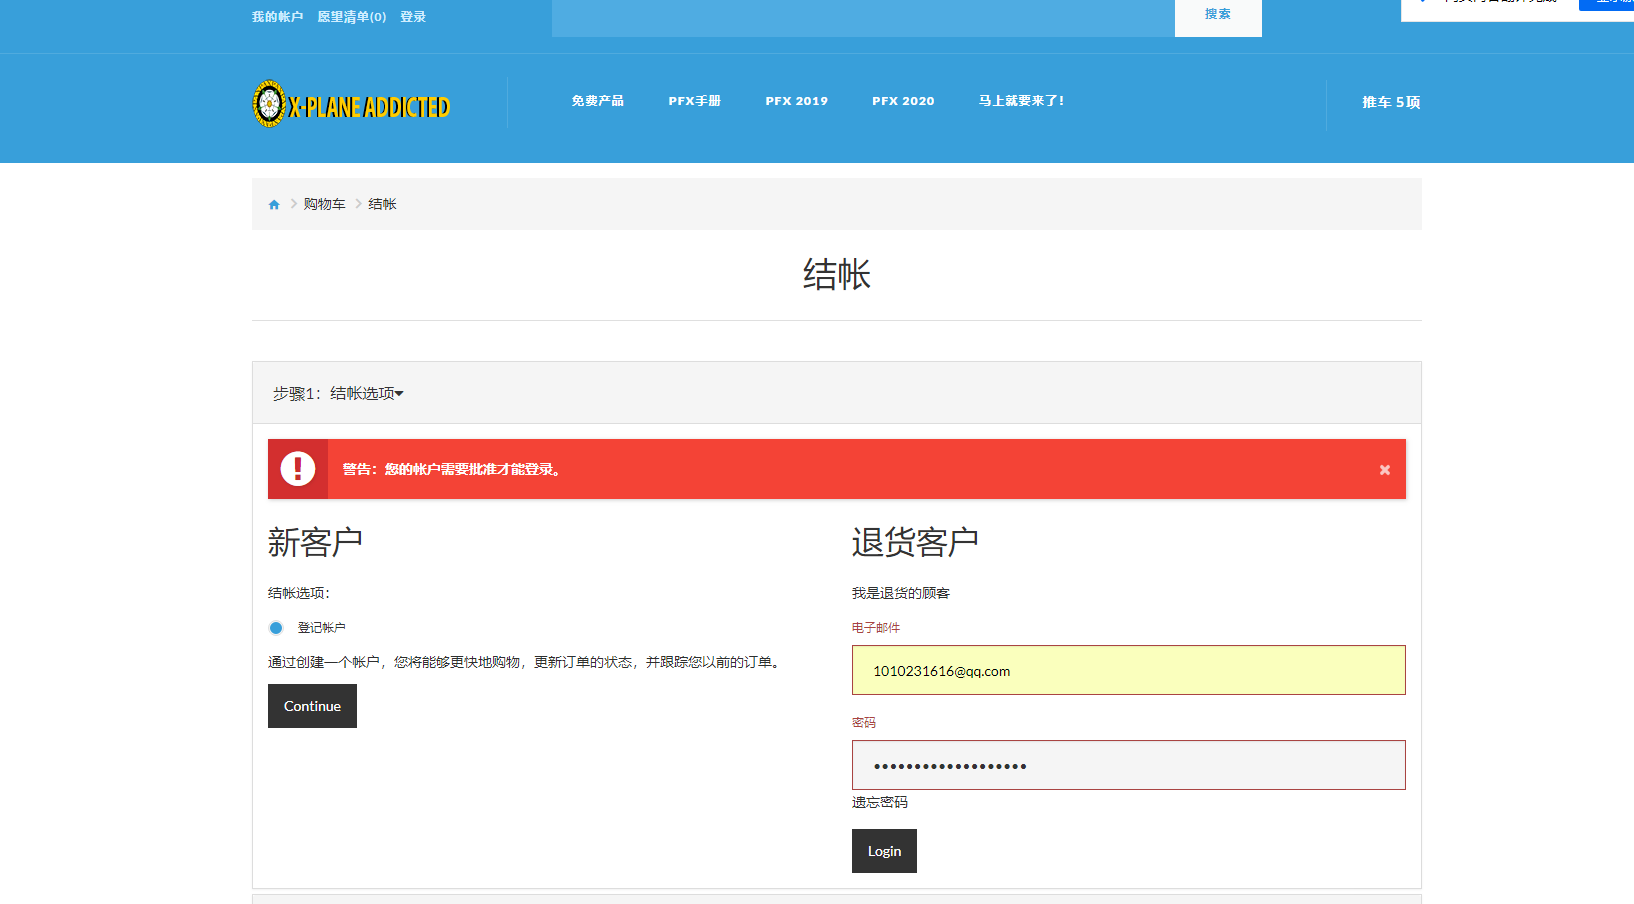Screen dimensions: 1634x904
Task: Open the 我的帐户 link
Action: coord(277,17)
